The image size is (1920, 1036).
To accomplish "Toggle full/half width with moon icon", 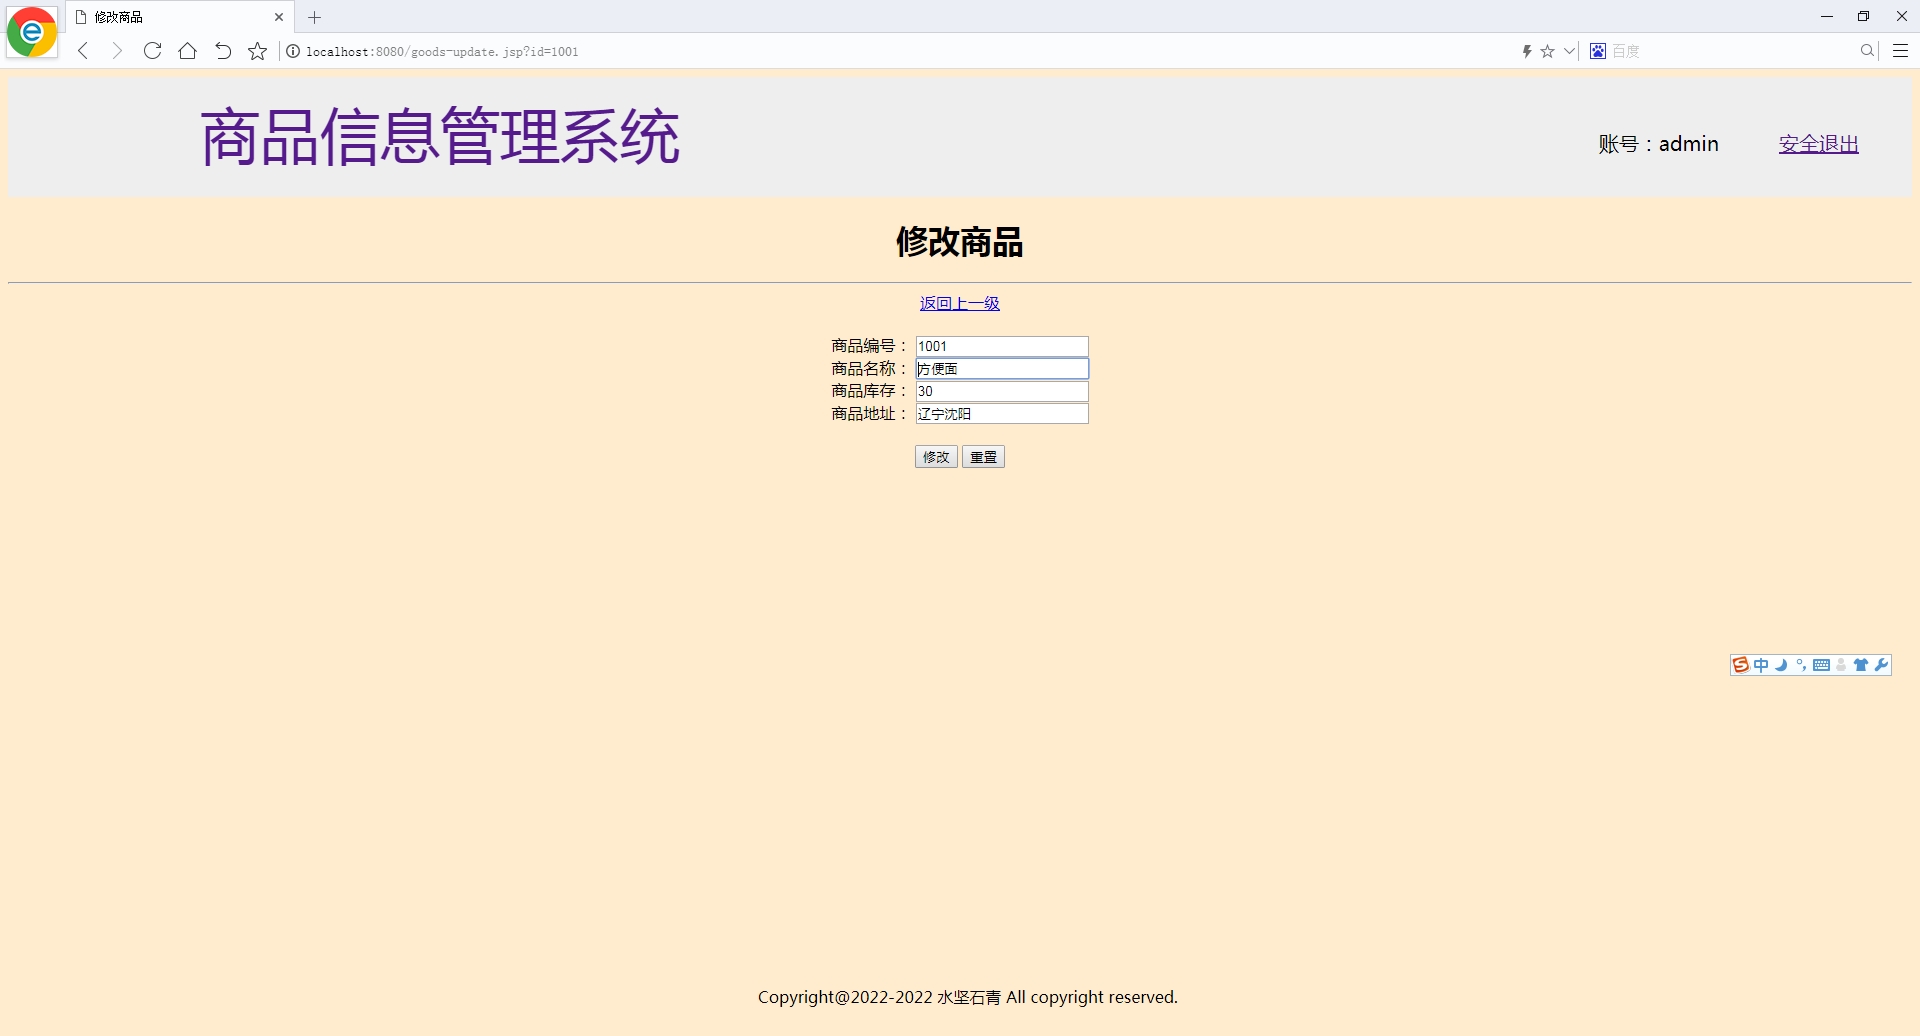I will (1781, 664).
